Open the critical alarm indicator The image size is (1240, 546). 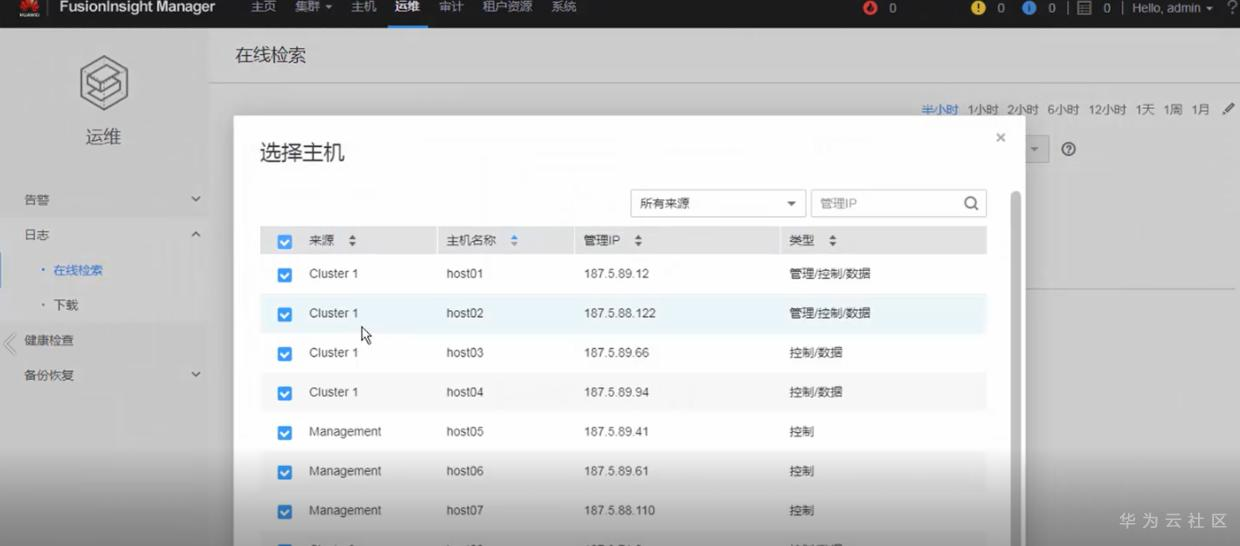pyautogui.click(x=870, y=8)
